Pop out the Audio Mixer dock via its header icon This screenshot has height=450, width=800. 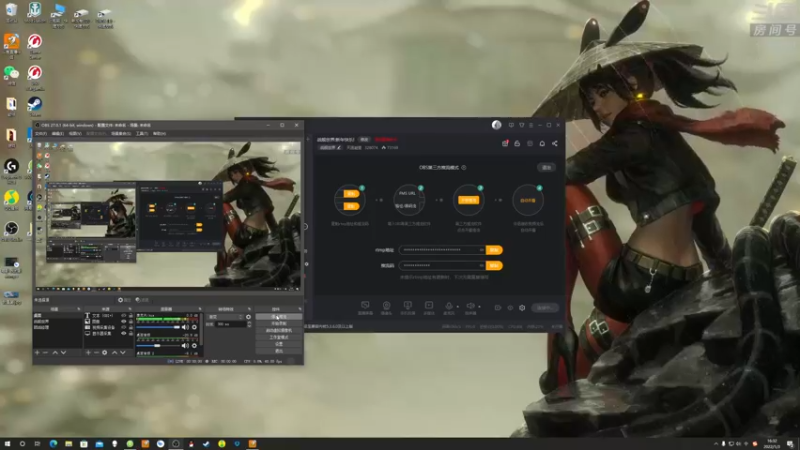click(x=199, y=309)
